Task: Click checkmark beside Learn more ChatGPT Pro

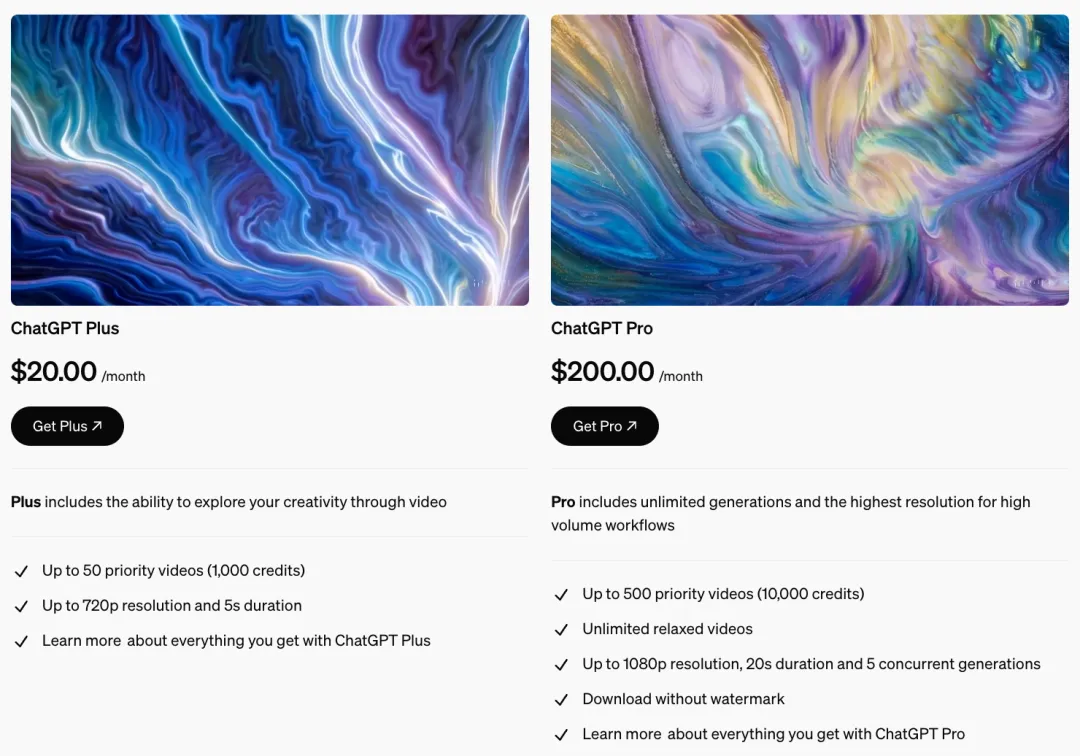Action: tap(561, 735)
